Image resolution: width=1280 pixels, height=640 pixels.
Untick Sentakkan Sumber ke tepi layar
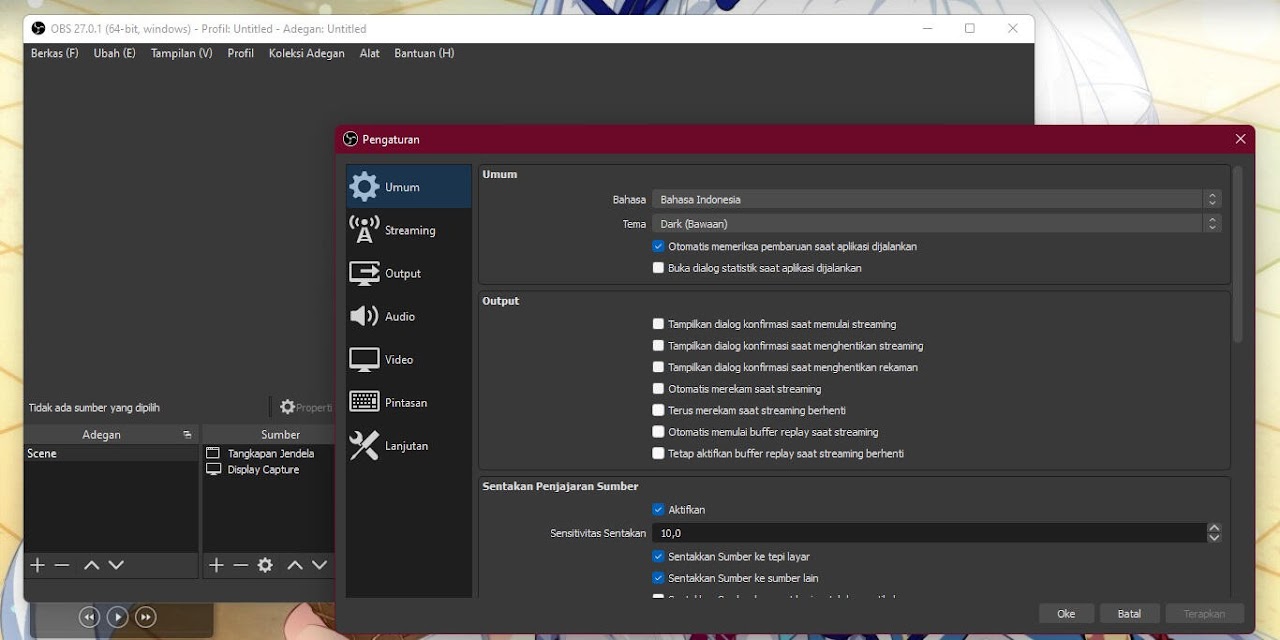[658, 556]
